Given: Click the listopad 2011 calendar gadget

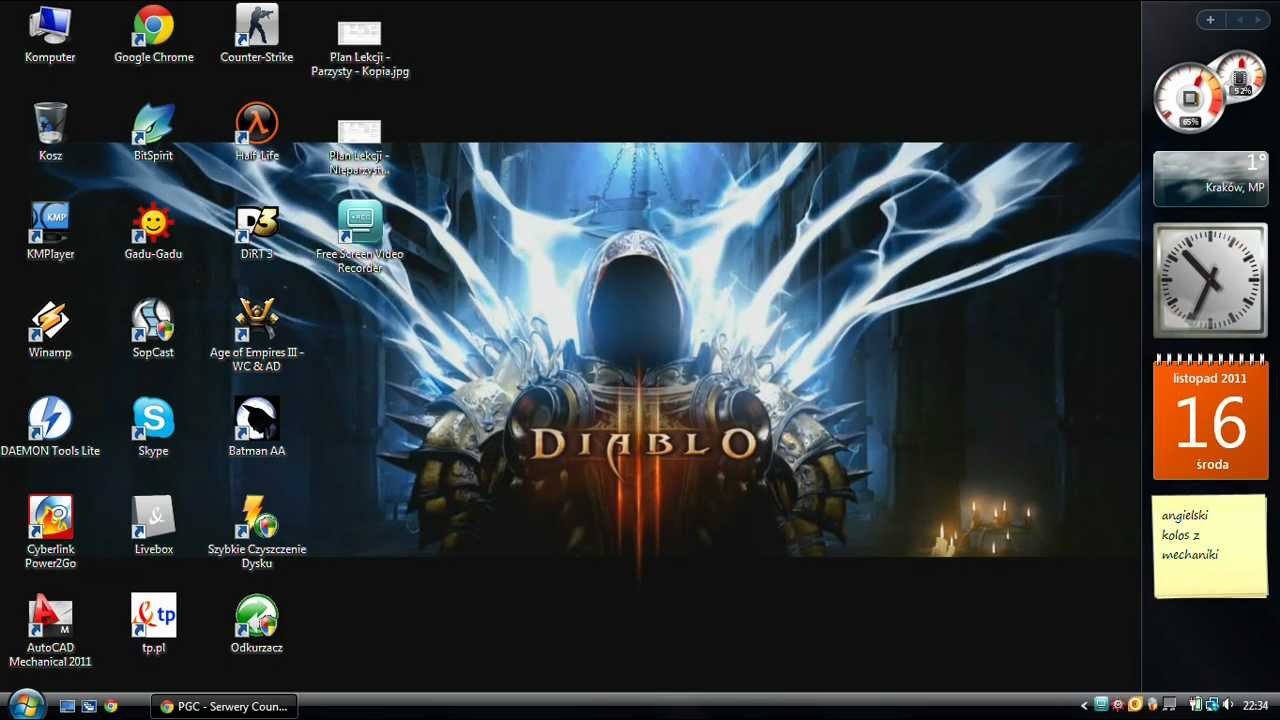Looking at the screenshot, I should click(x=1211, y=417).
